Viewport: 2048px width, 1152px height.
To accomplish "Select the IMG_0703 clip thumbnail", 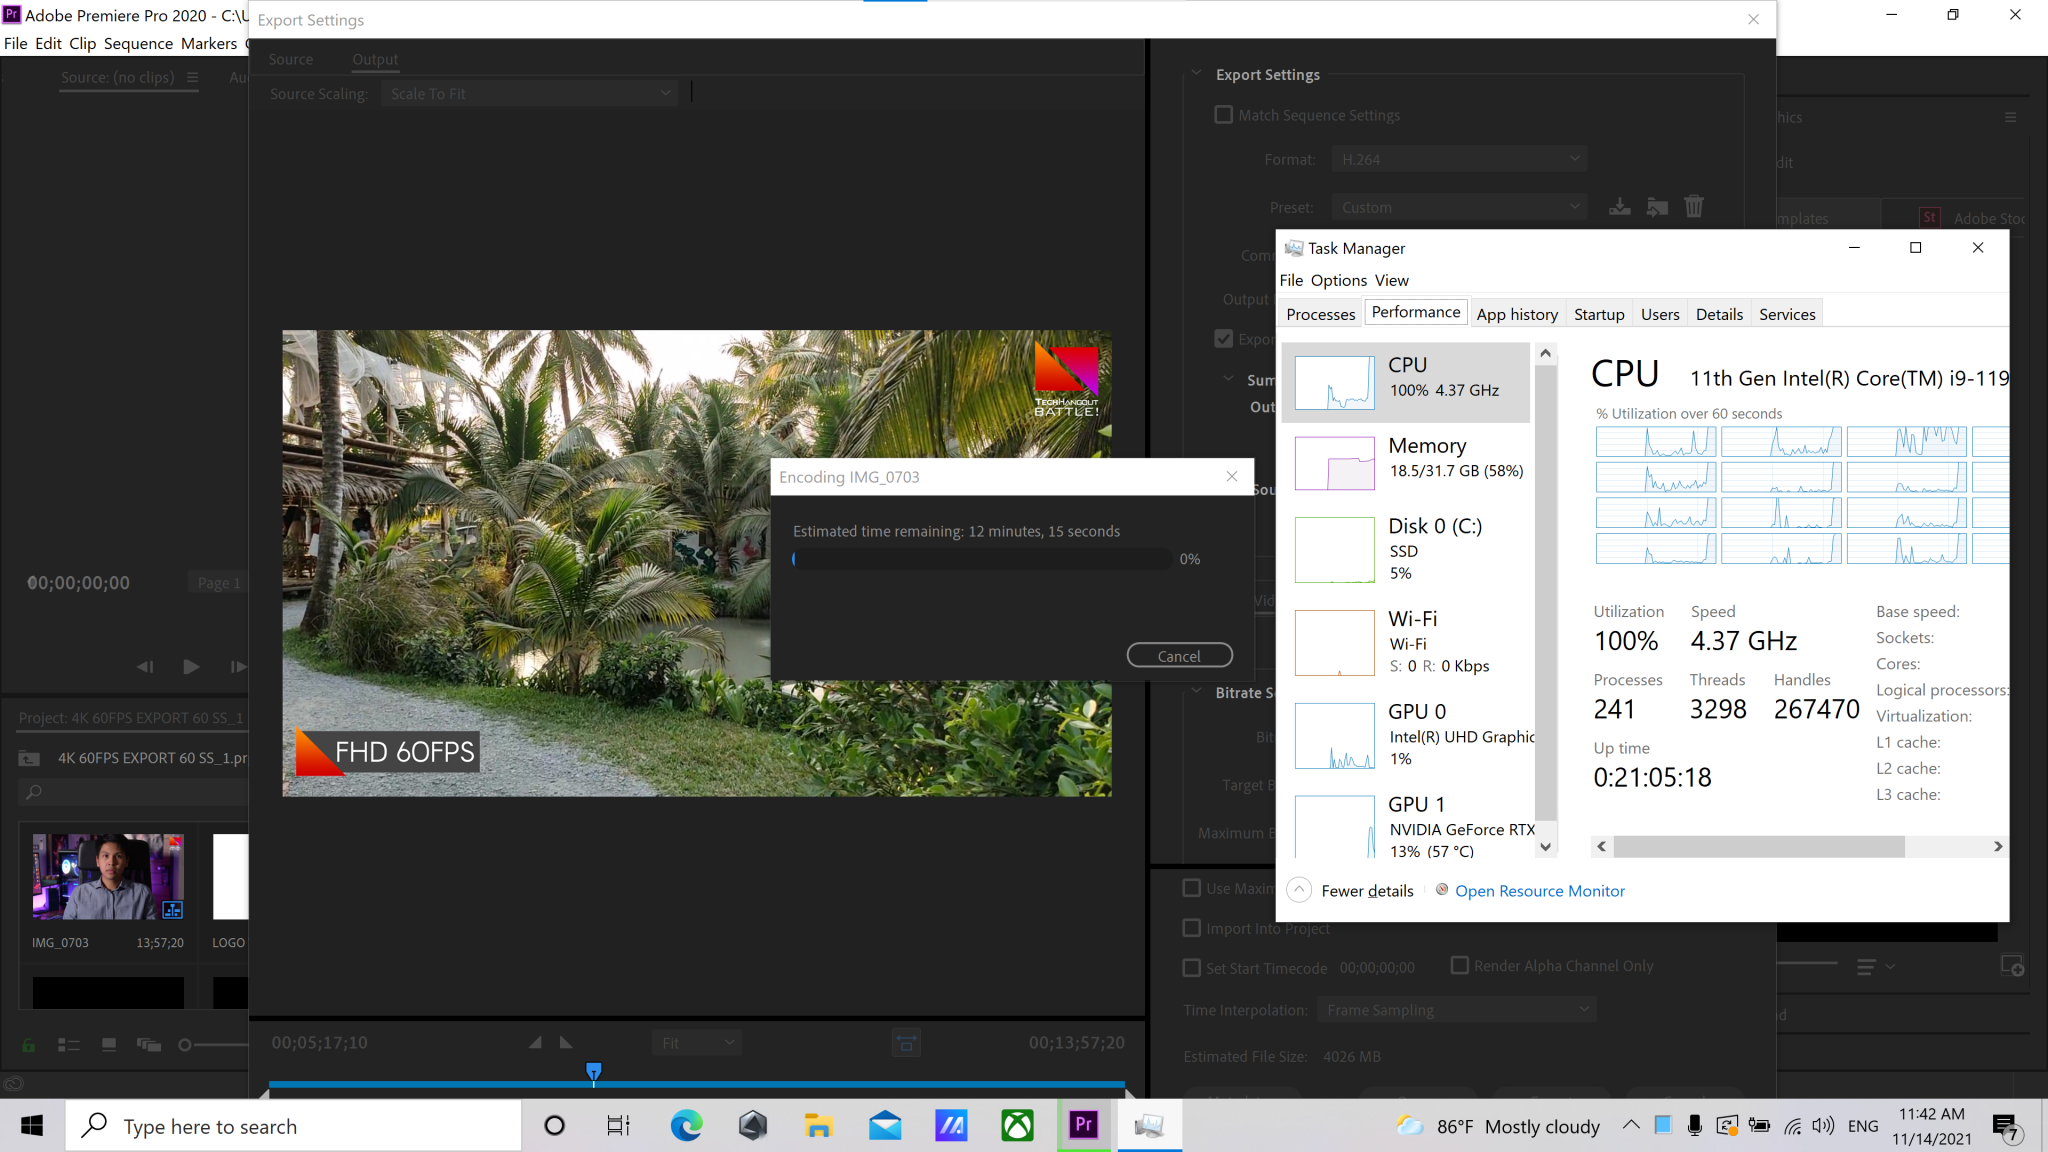I will coord(108,876).
